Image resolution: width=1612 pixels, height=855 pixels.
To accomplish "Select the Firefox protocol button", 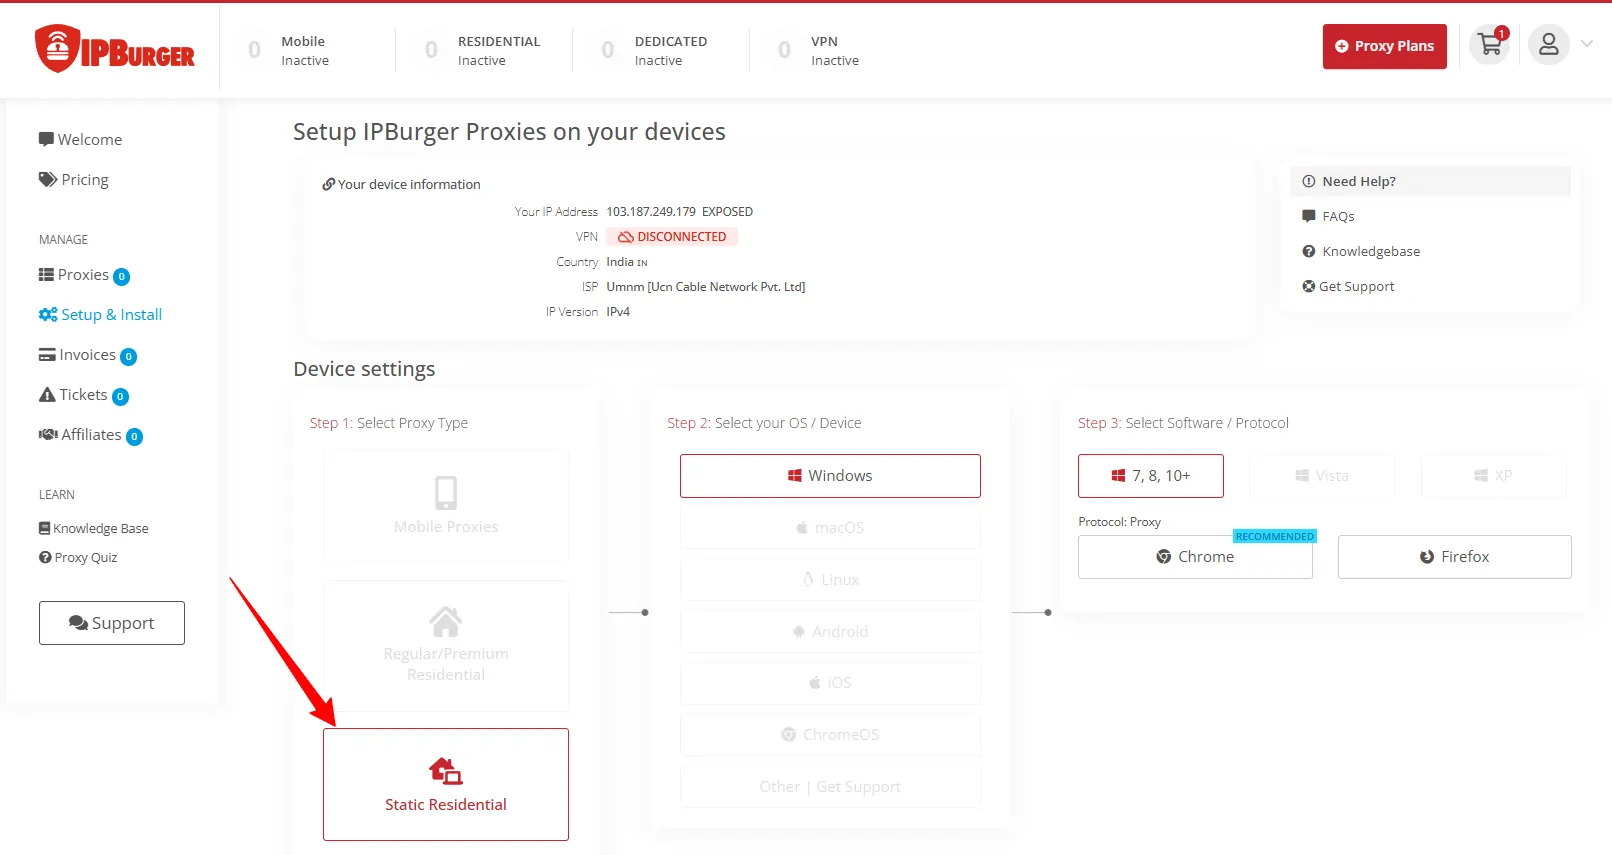I will tap(1455, 557).
